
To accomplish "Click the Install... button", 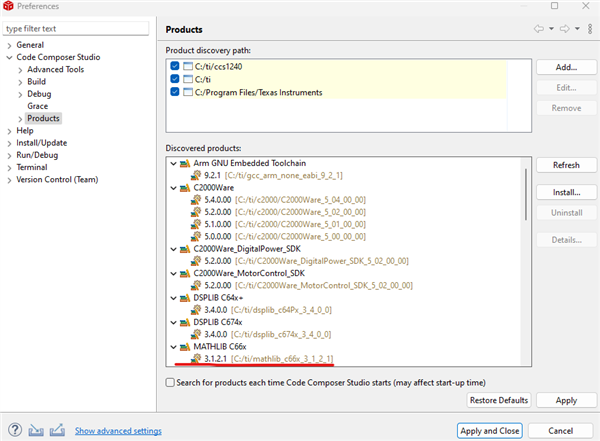I will click(x=566, y=192).
